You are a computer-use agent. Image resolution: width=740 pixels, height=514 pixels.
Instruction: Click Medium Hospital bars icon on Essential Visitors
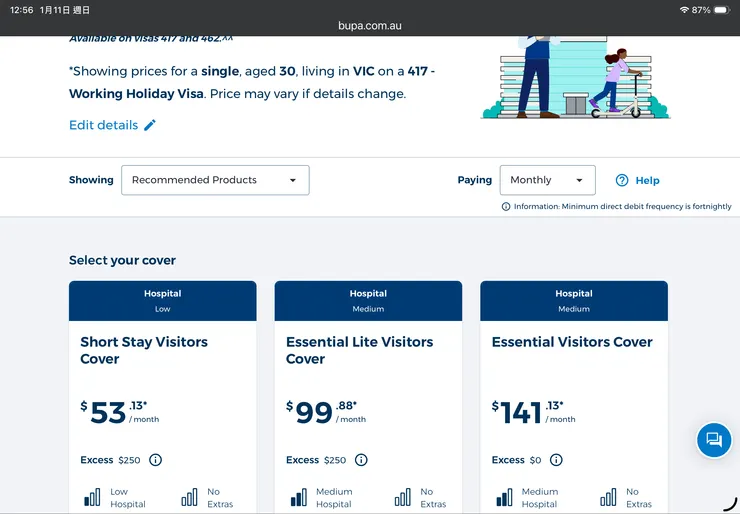(505, 497)
